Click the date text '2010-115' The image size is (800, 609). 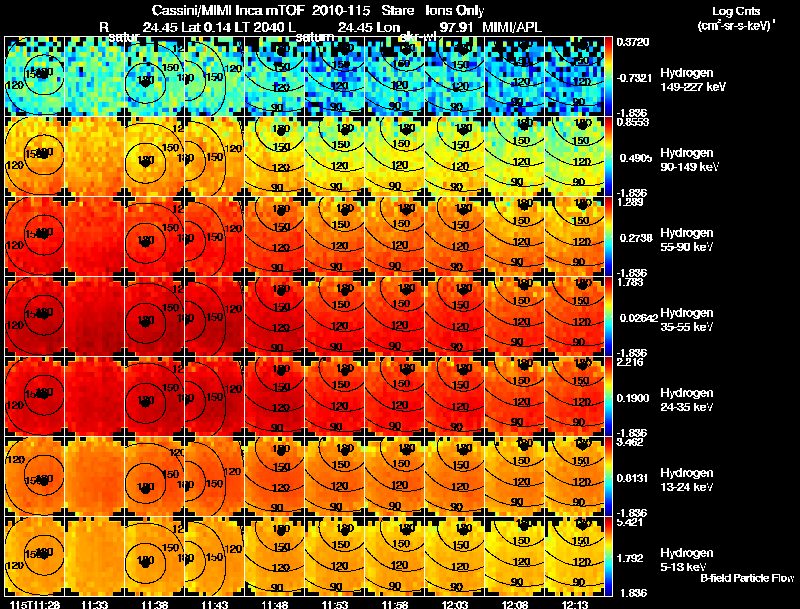tap(341, 10)
